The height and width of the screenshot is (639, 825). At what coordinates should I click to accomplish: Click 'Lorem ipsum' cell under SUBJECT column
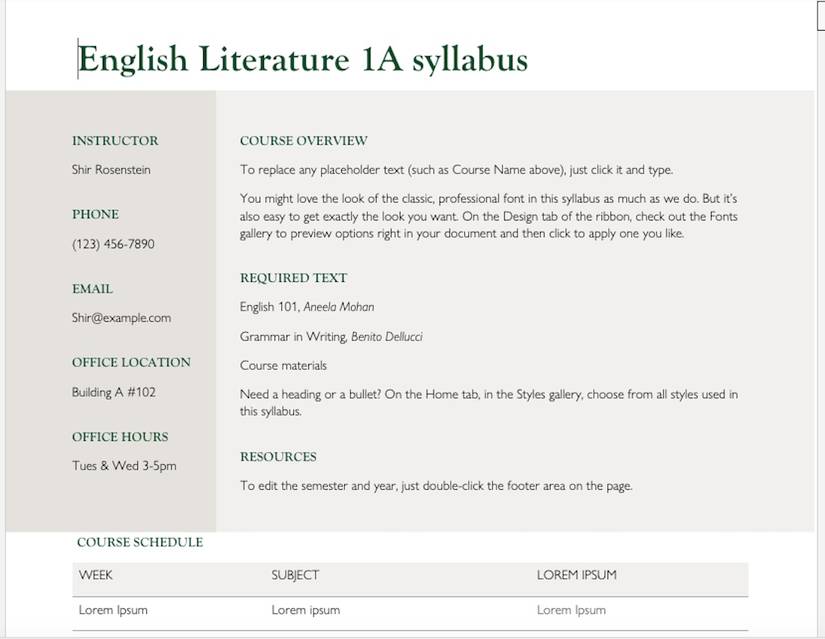pos(306,611)
